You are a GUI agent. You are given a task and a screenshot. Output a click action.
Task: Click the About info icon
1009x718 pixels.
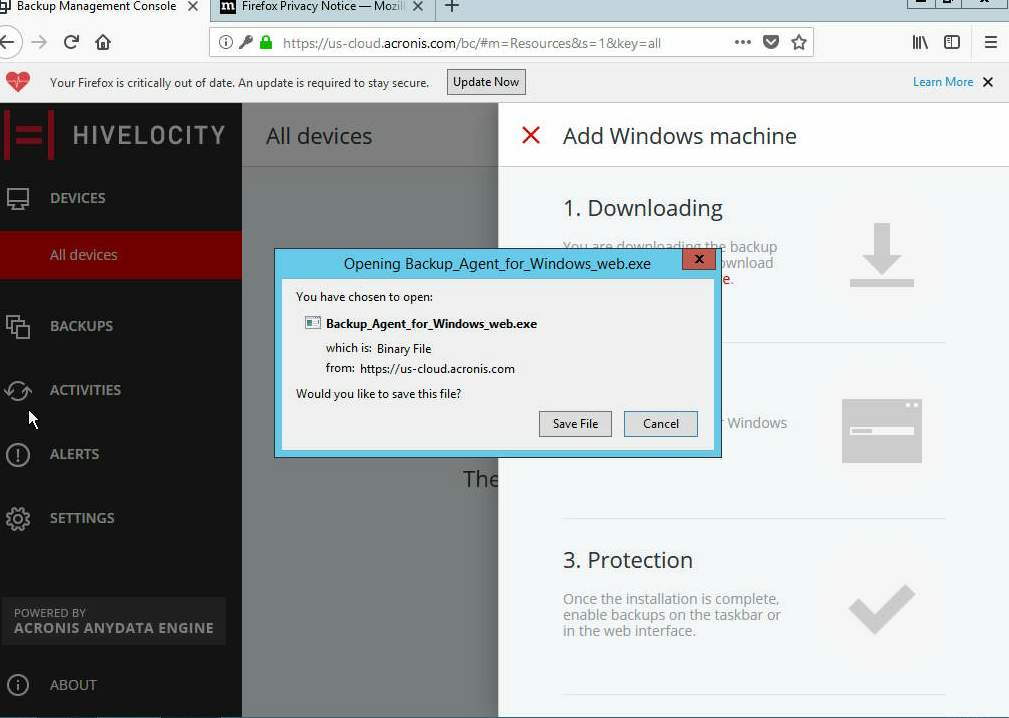(x=18, y=685)
